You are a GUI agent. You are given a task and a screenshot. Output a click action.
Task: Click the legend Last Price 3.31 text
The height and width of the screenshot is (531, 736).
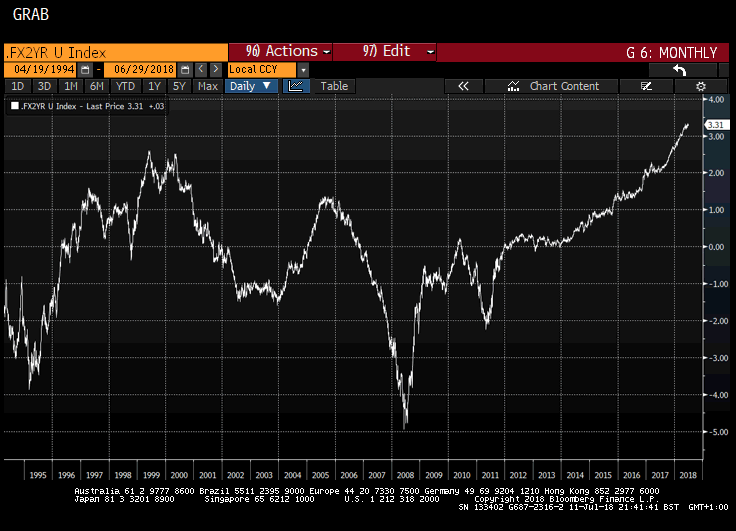click(x=115, y=106)
